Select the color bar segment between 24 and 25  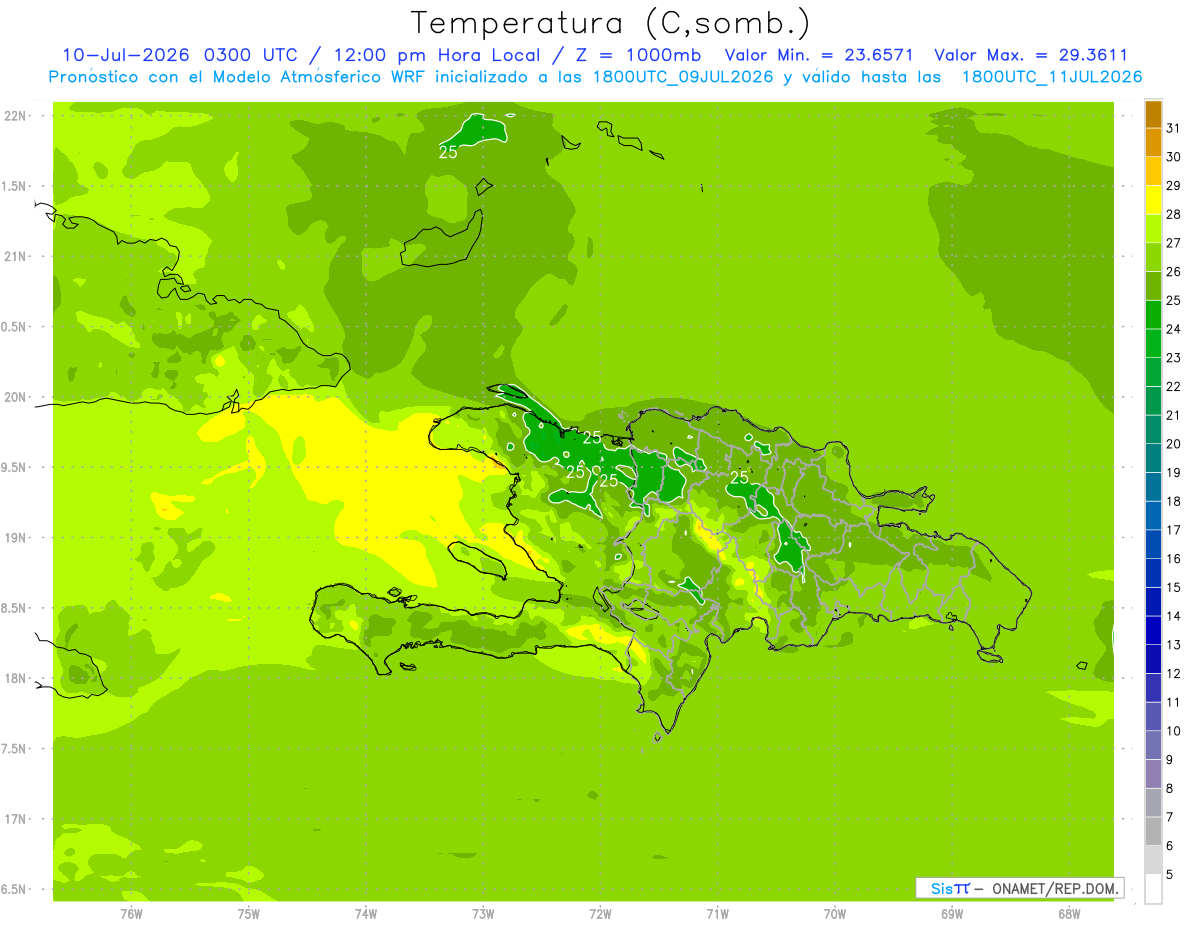pyautogui.click(x=1153, y=315)
